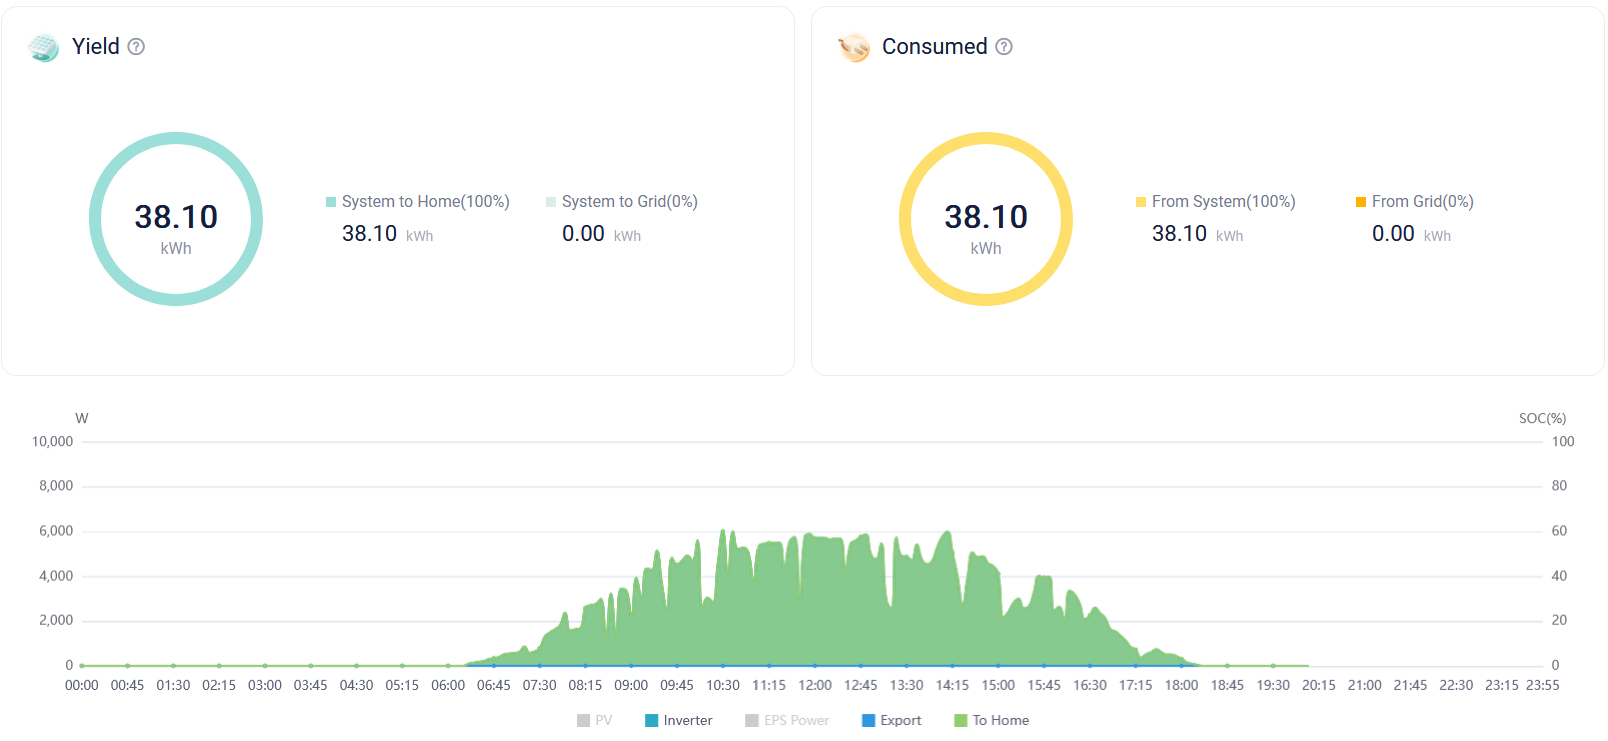Click the 4,000 watt axis label

56,576
